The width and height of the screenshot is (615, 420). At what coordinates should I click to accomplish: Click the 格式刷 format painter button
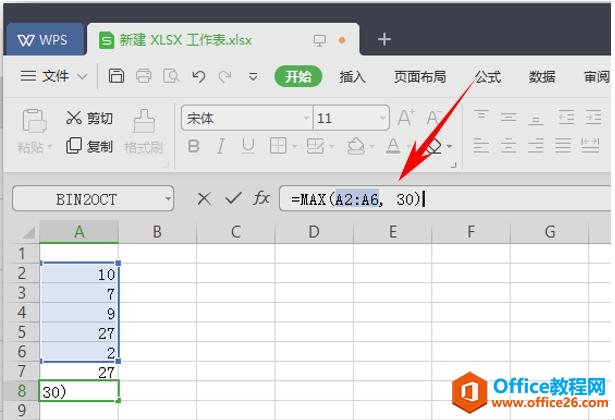[x=144, y=131]
